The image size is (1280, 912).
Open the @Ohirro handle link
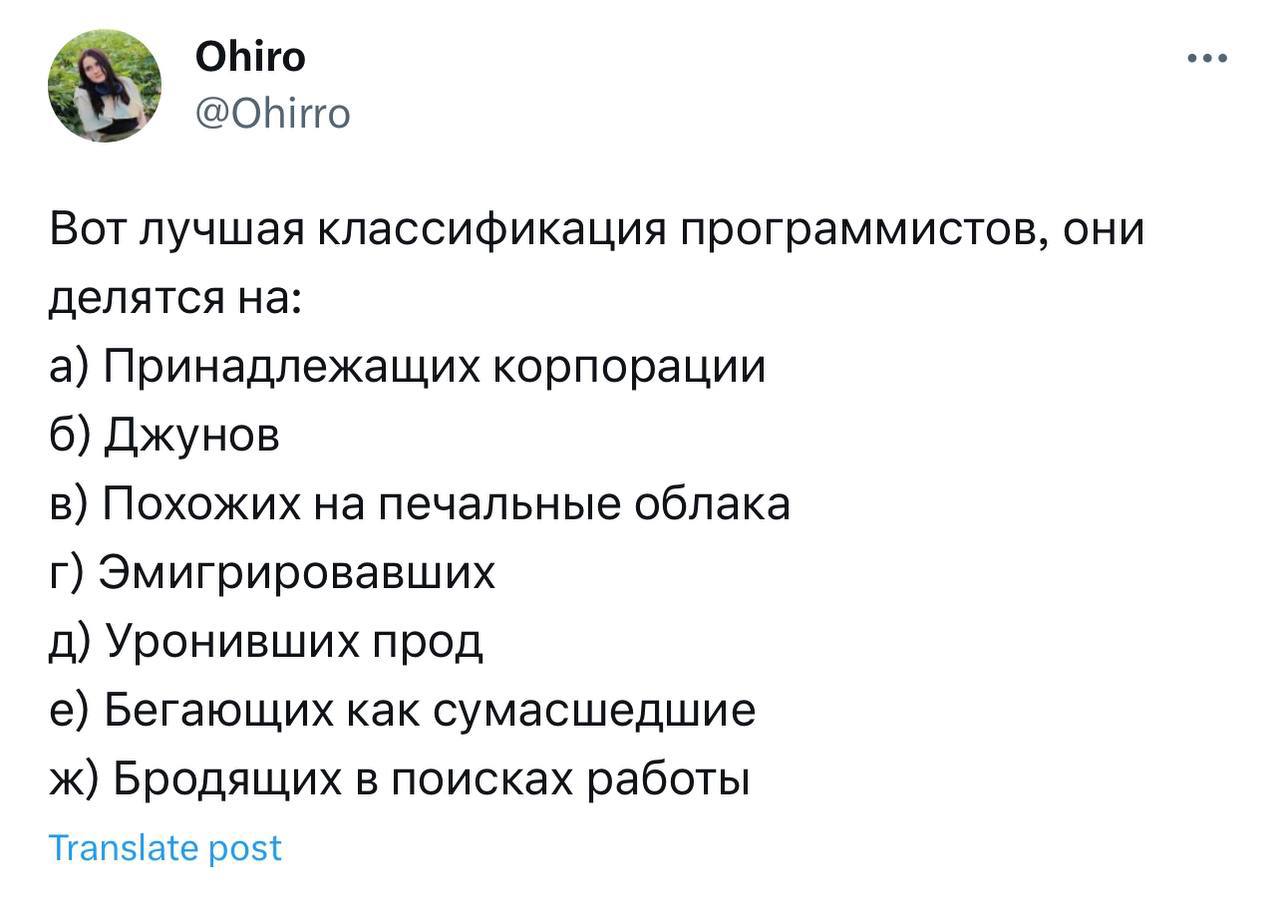(x=272, y=114)
